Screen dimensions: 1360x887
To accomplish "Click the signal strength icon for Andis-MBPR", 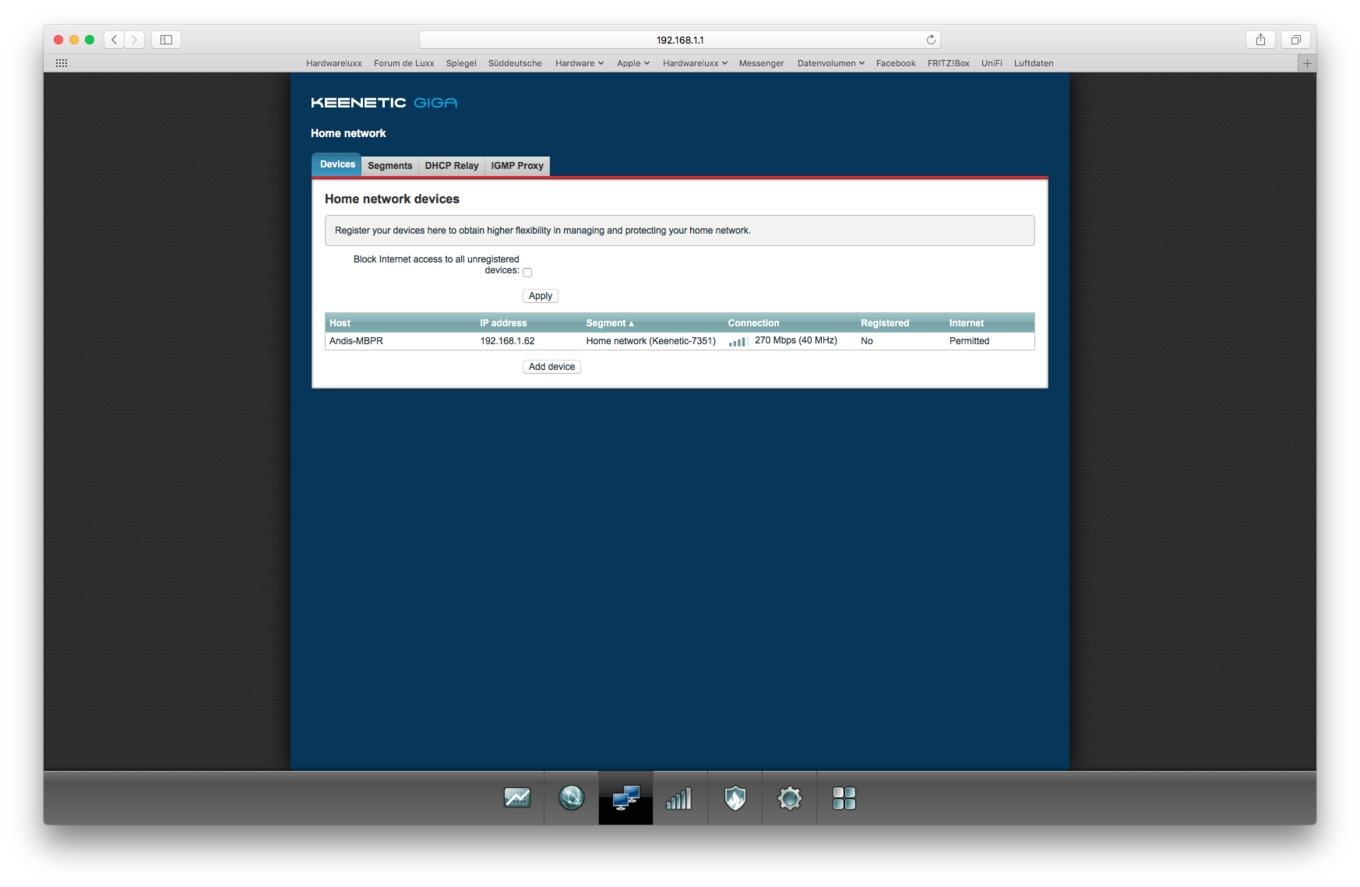I will 737,342.
